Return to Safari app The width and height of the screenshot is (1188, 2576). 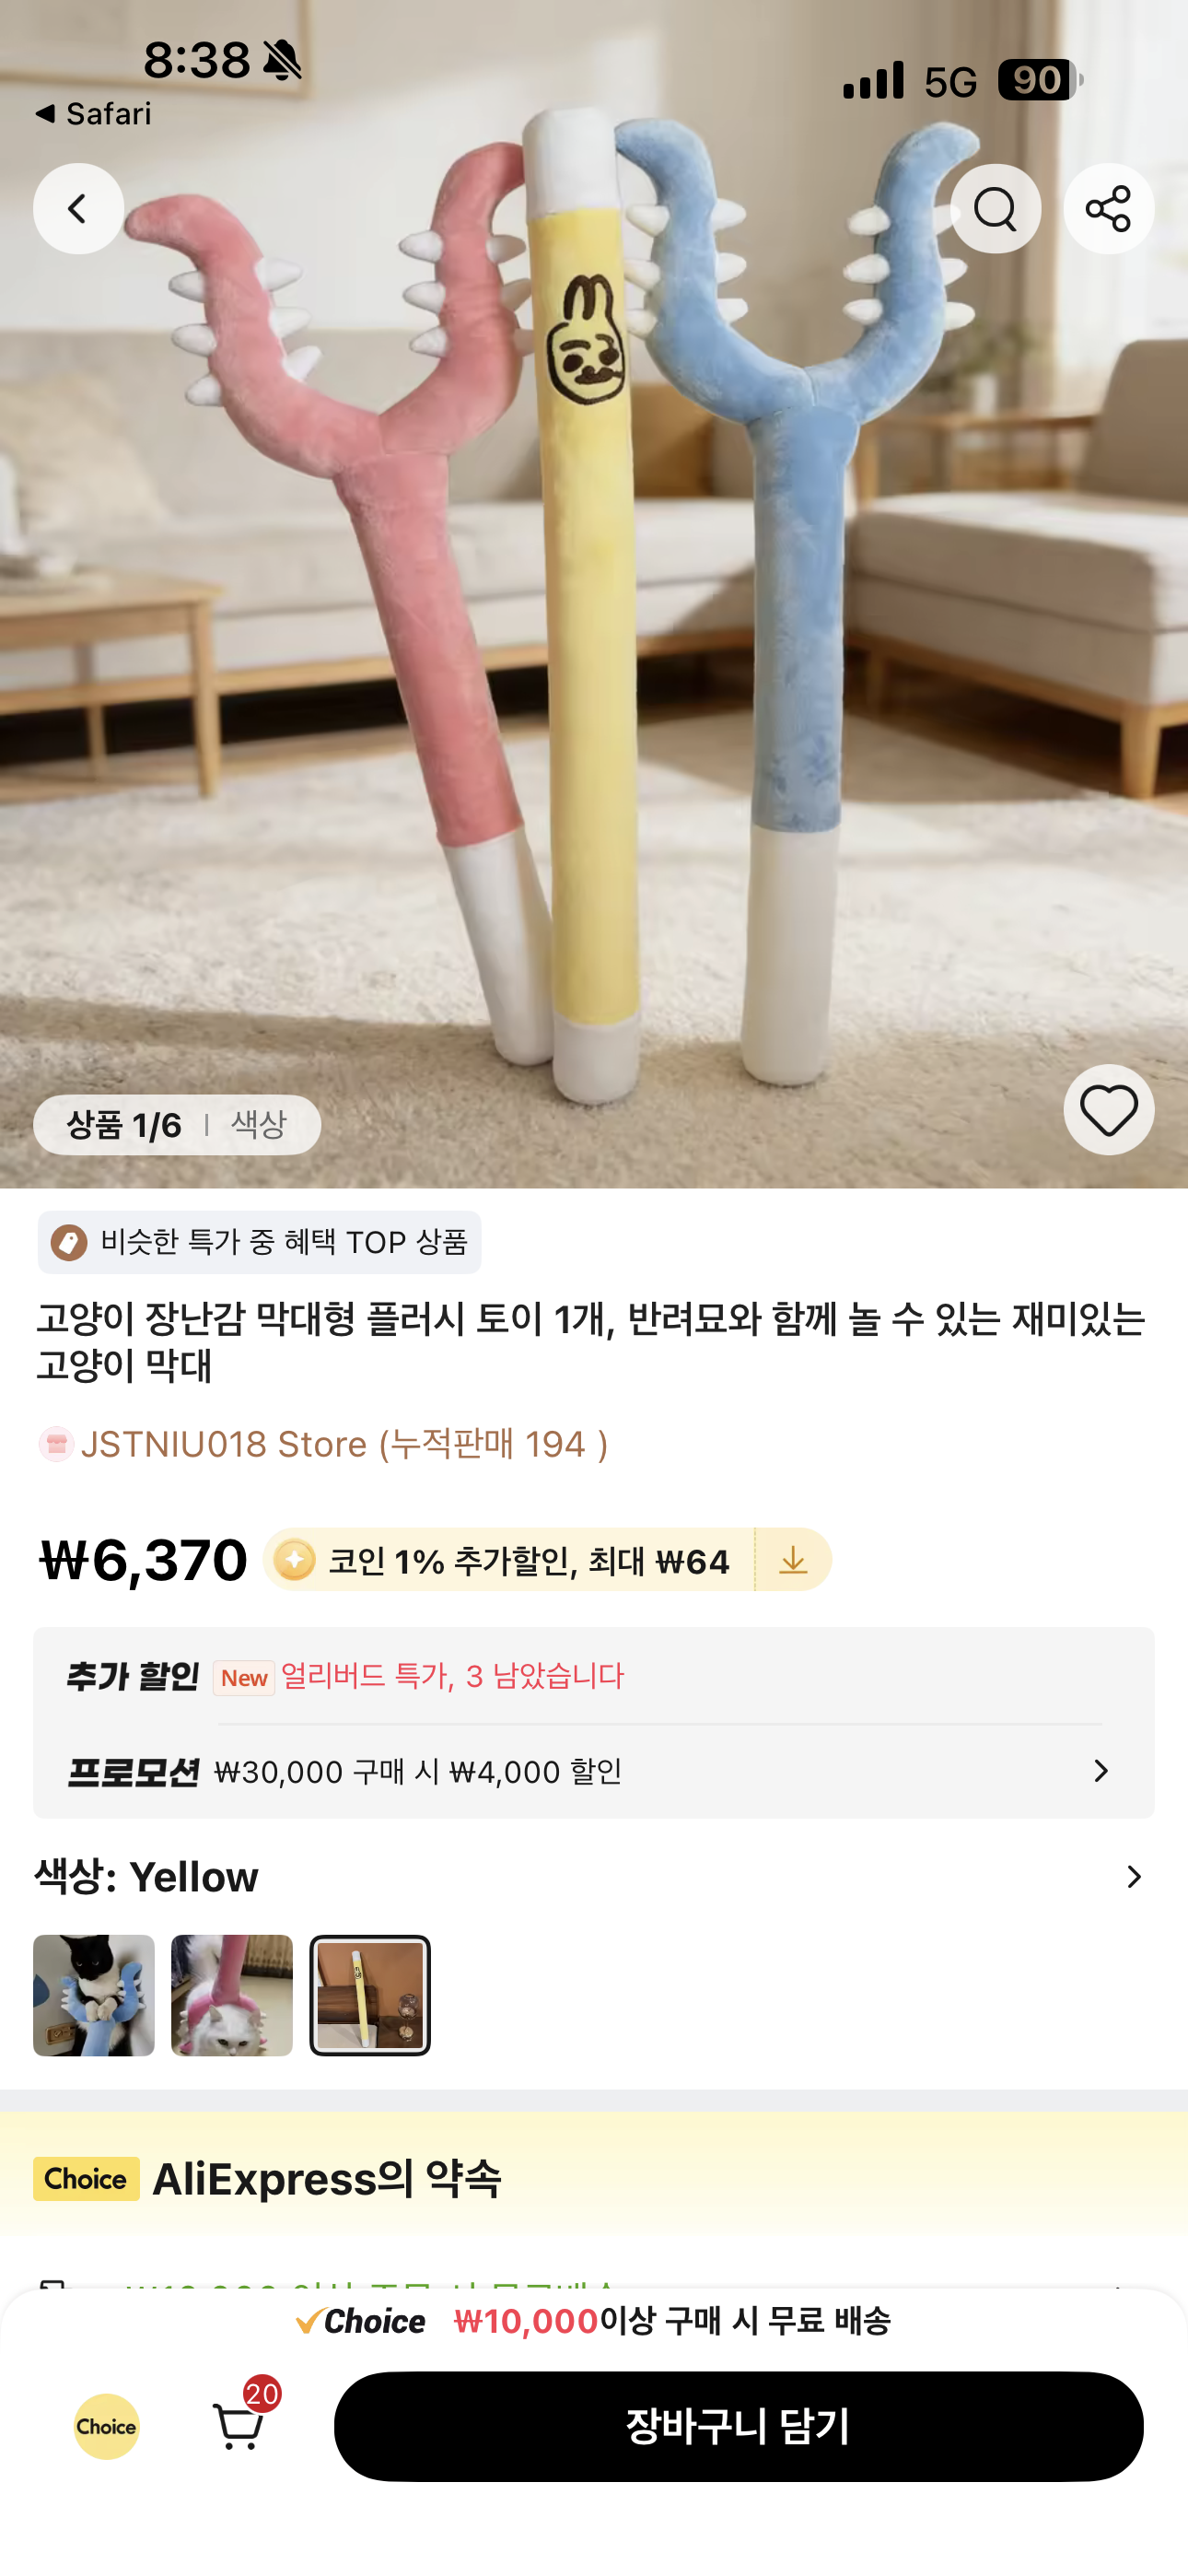pos(93,113)
